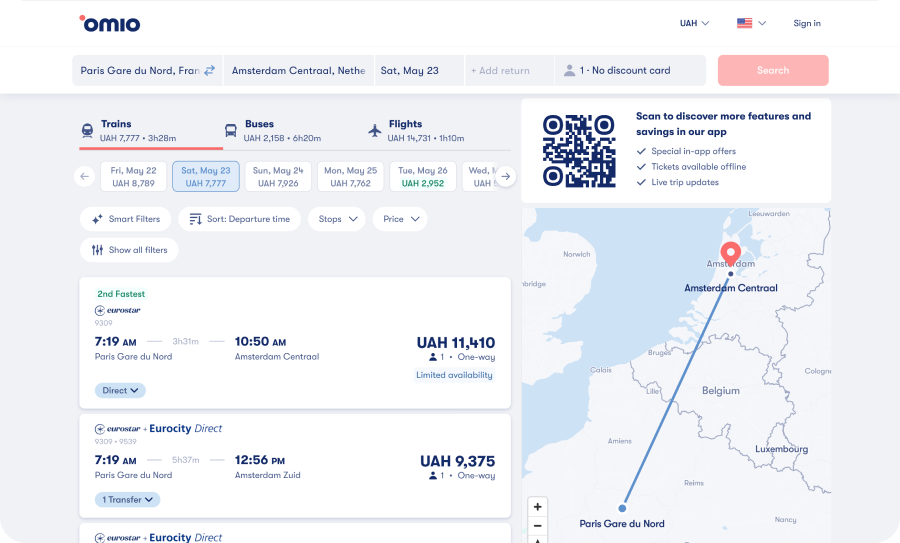Click the Limited availability label
This screenshot has width=900, height=543.
pos(454,375)
